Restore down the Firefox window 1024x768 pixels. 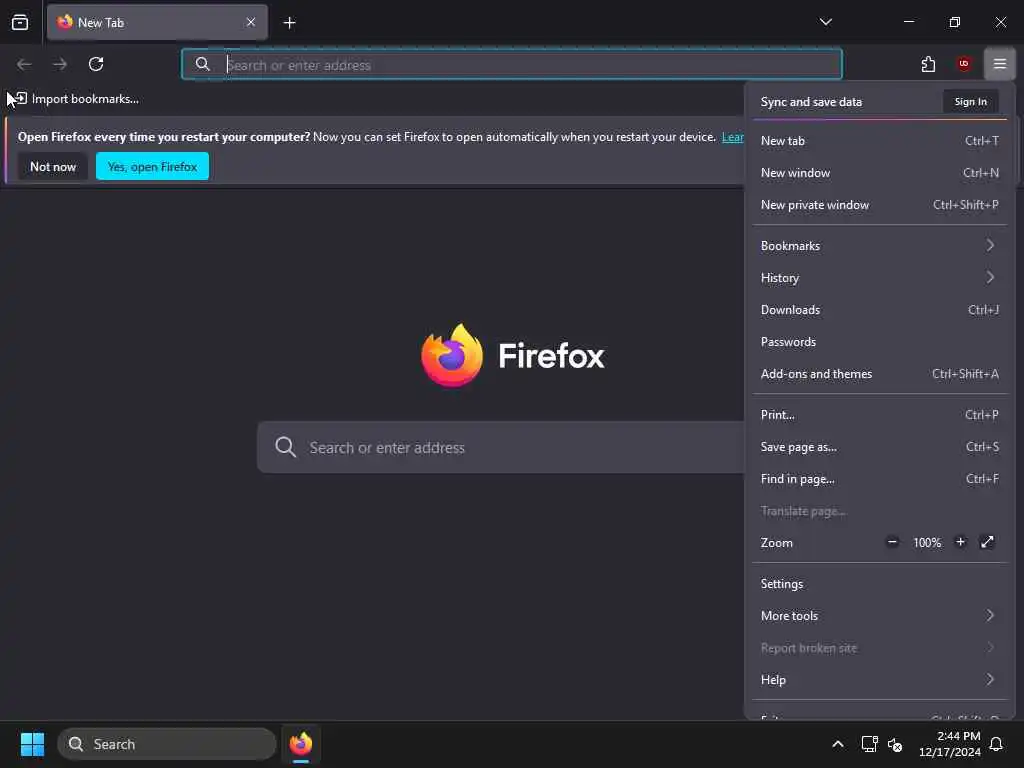(955, 22)
